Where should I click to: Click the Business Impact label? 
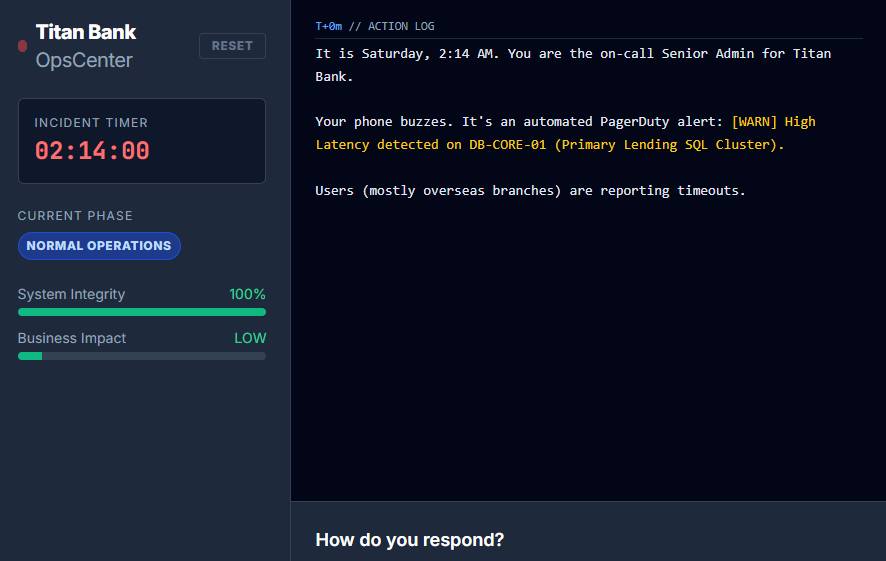click(x=72, y=338)
